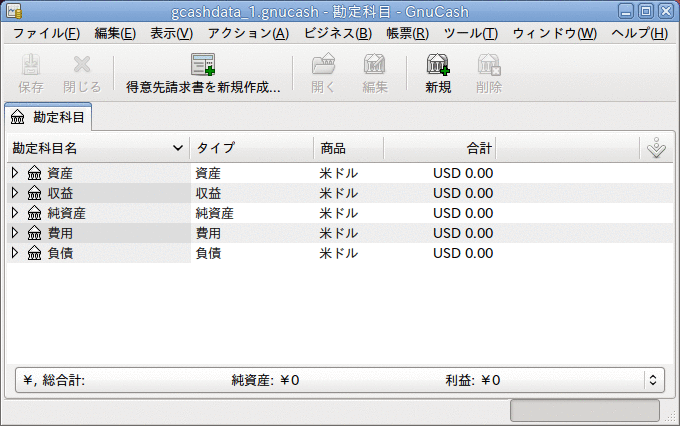Click the 保存 (Save) toolbar icon
The height and width of the screenshot is (426, 680).
pyautogui.click(x=31, y=65)
